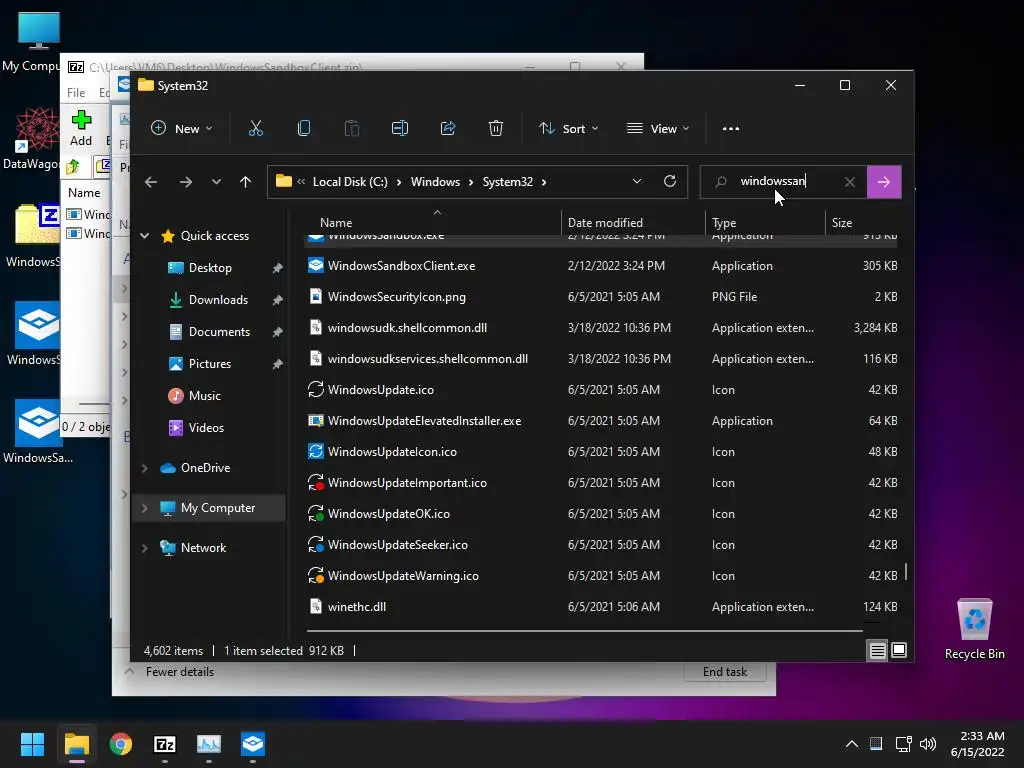Open the Sort dropdown menu

(568, 129)
